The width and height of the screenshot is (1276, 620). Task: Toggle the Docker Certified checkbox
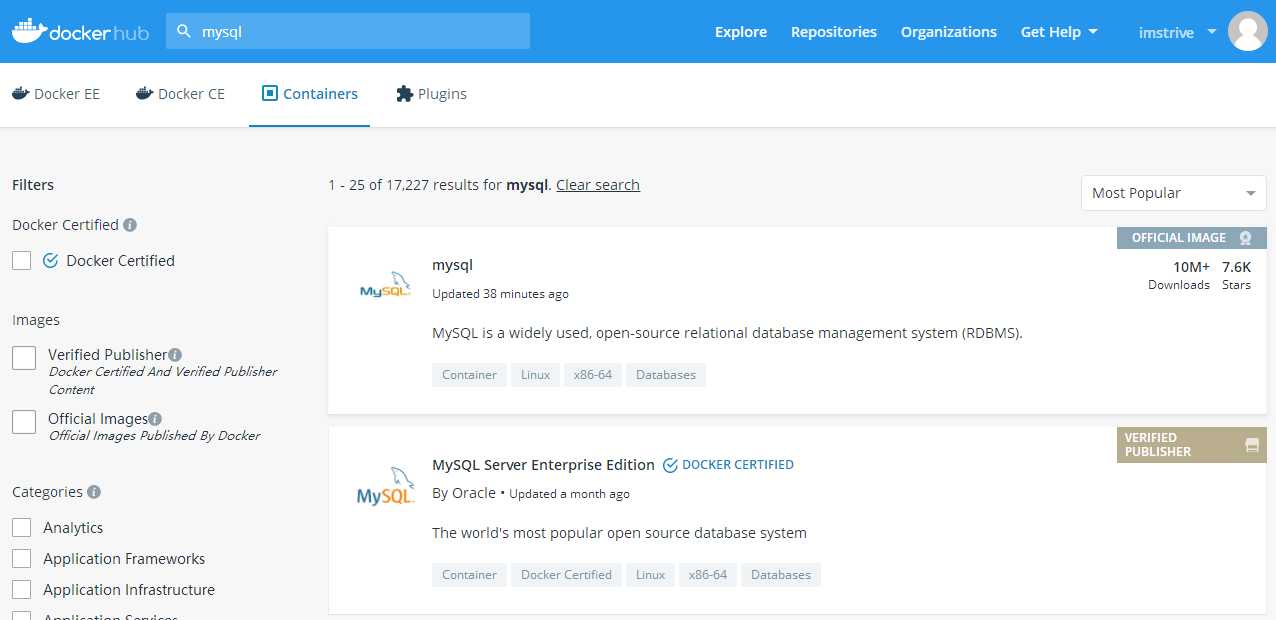pyautogui.click(x=22, y=260)
